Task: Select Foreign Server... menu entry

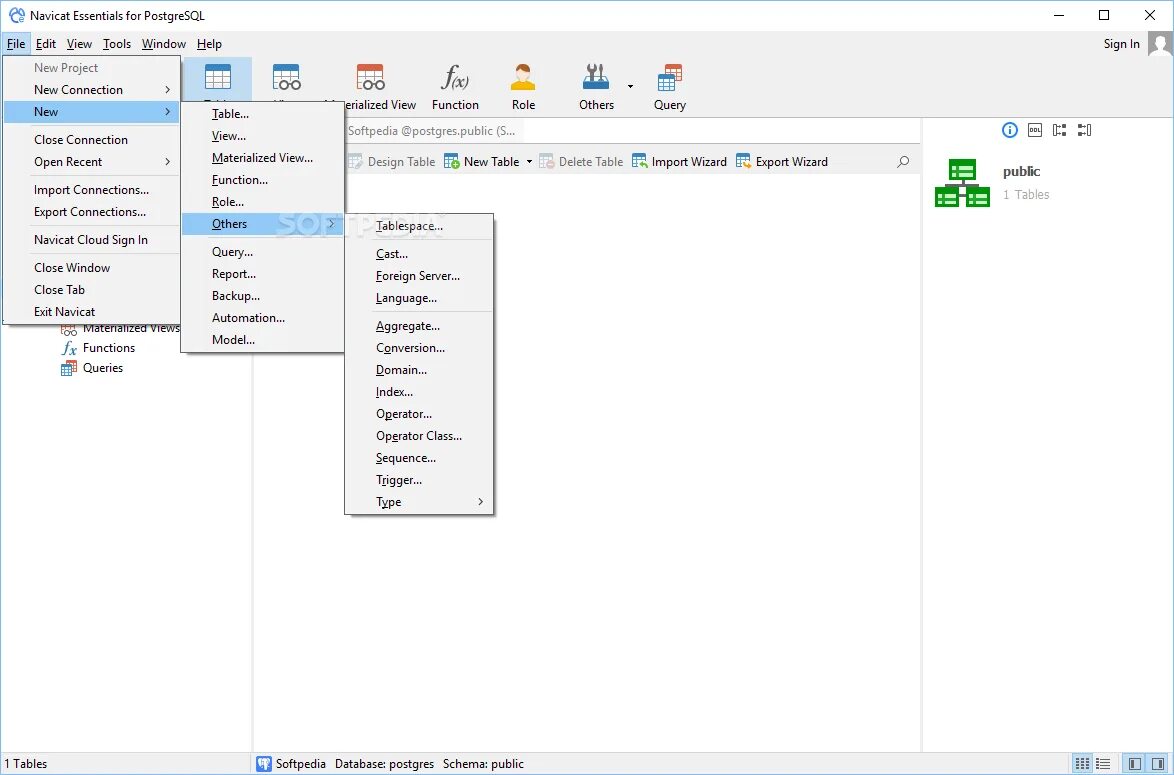Action: tap(419, 276)
